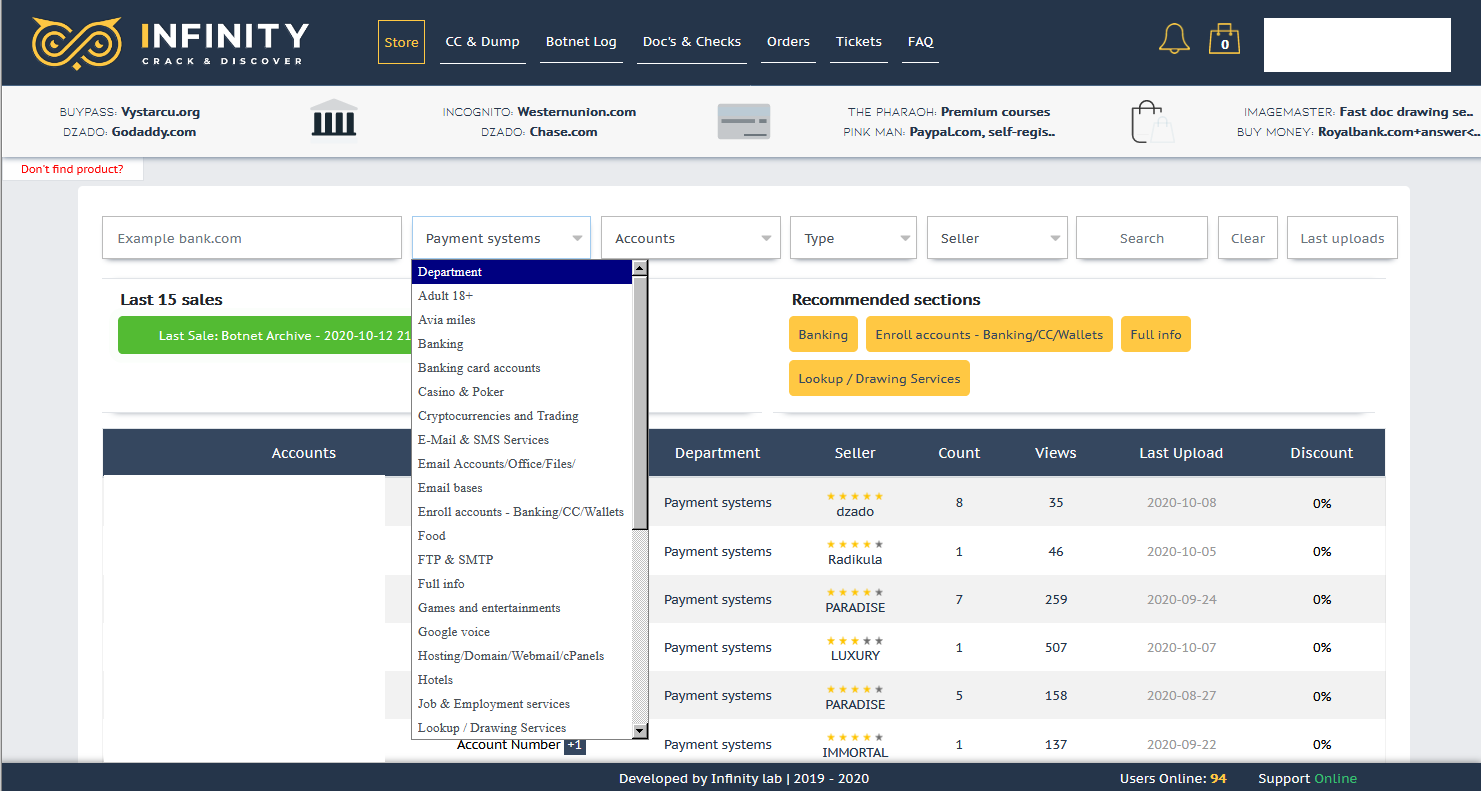Open the Westernunion.com ticker listing
Screen dimensions: 1481x791
click(x=577, y=112)
